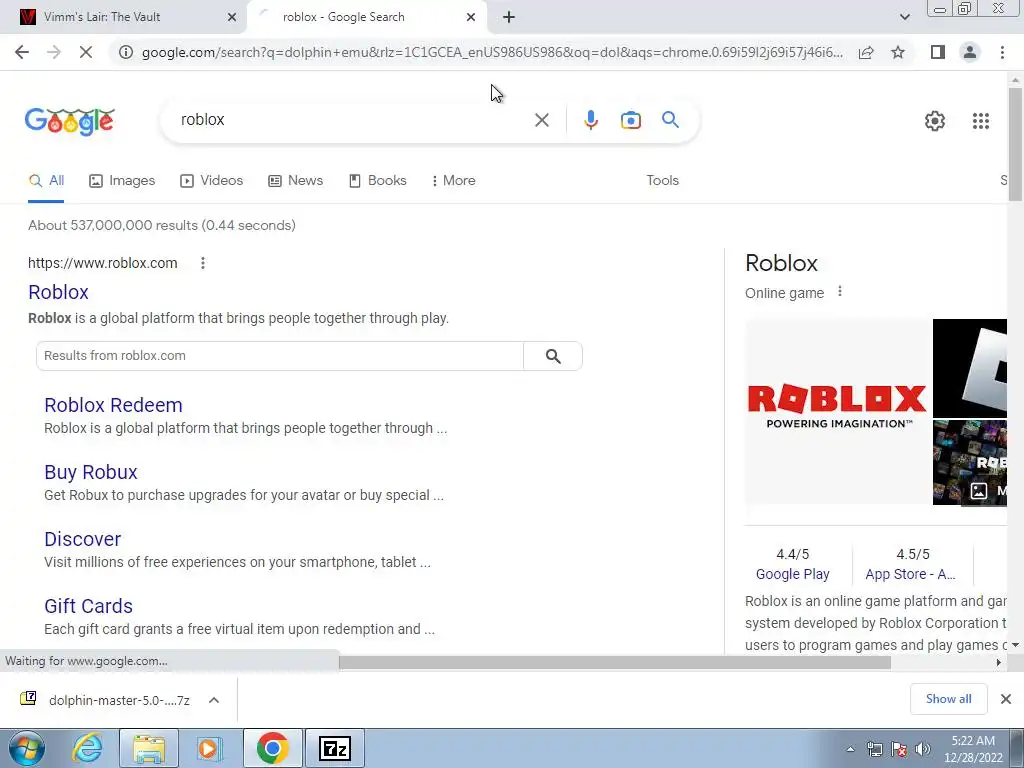Start a voice search with microphone

[x=590, y=120]
